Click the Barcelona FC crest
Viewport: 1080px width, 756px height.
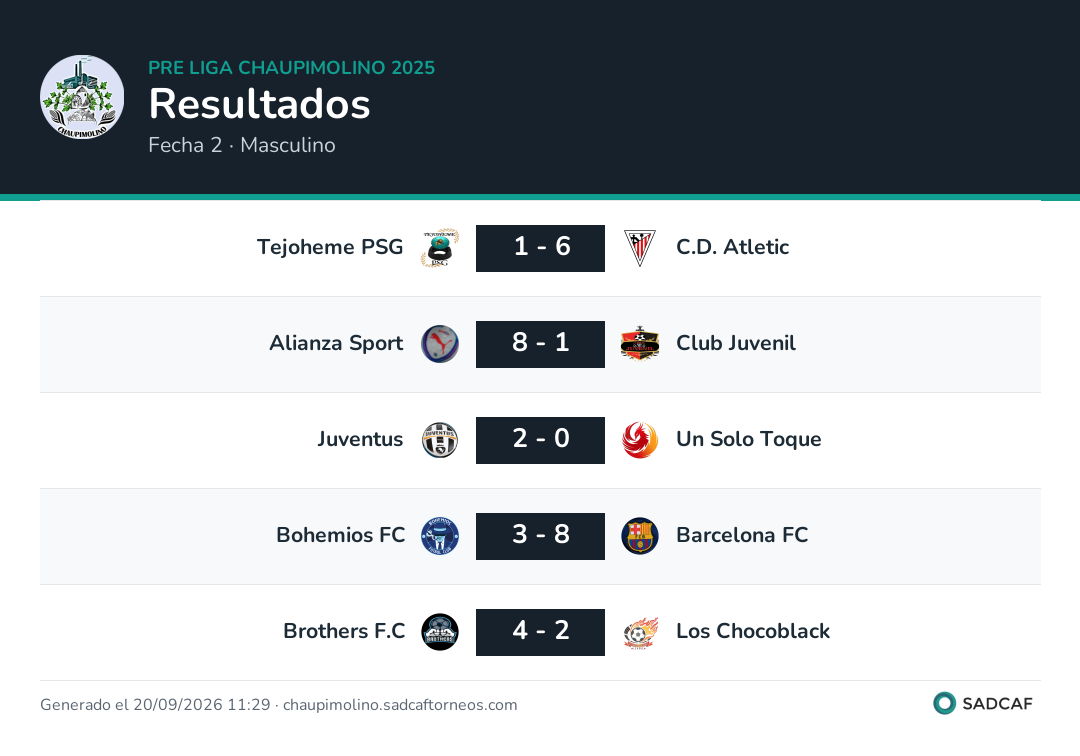point(640,536)
